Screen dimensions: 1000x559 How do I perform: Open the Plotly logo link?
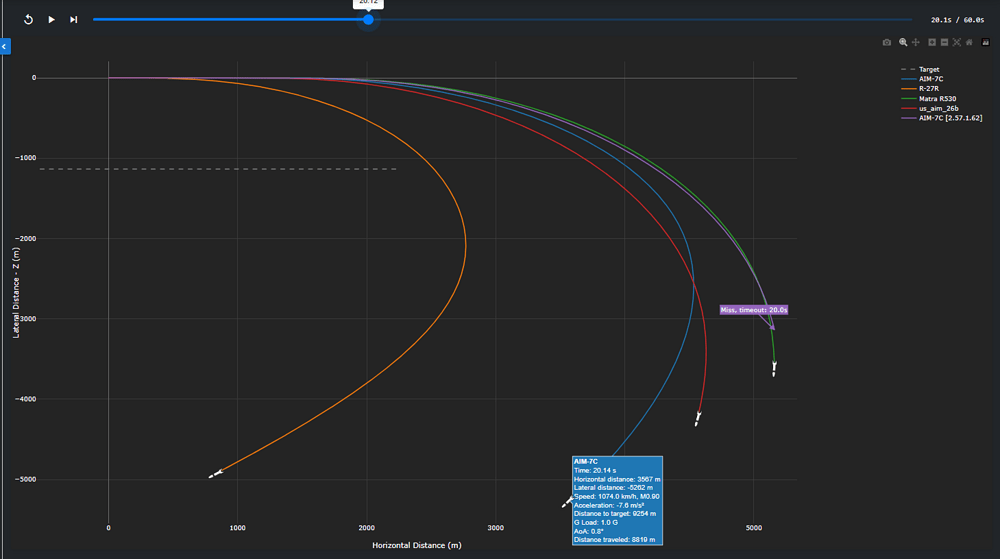pyautogui.click(x=985, y=42)
